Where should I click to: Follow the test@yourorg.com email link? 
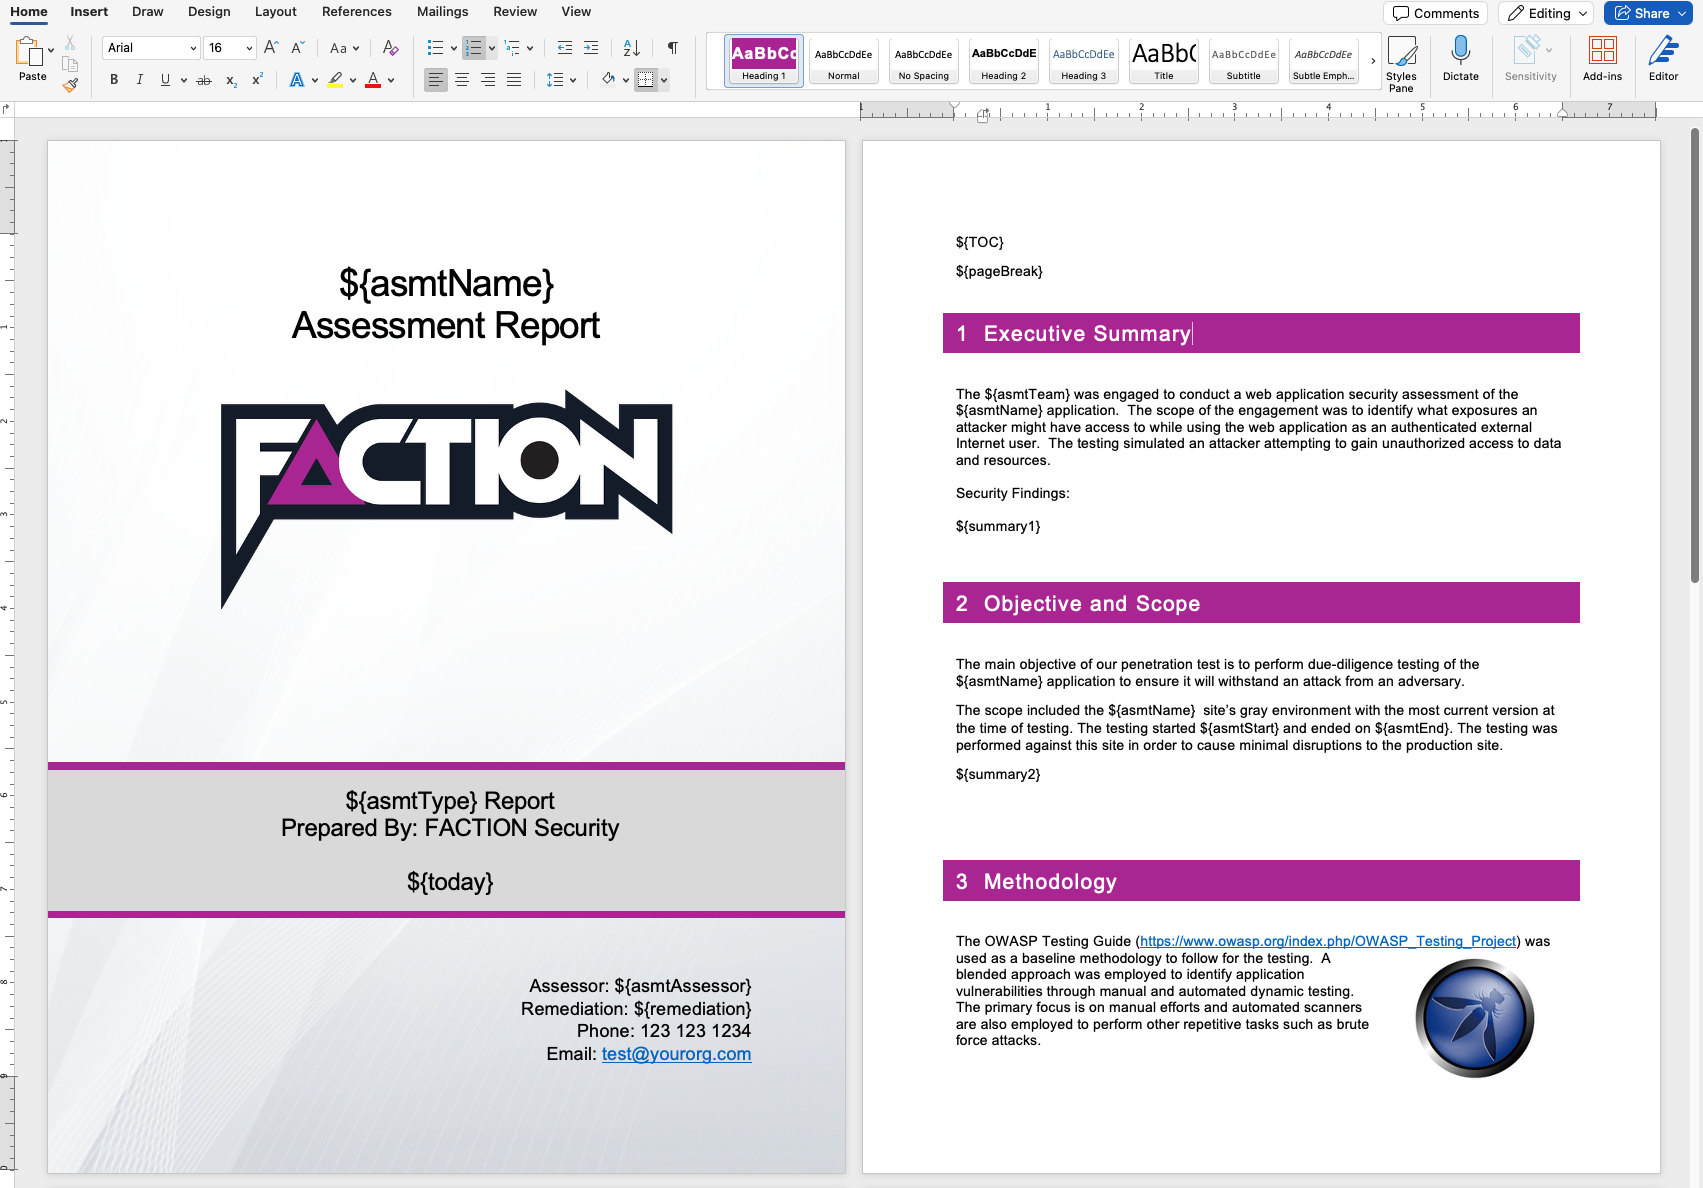(676, 1054)
